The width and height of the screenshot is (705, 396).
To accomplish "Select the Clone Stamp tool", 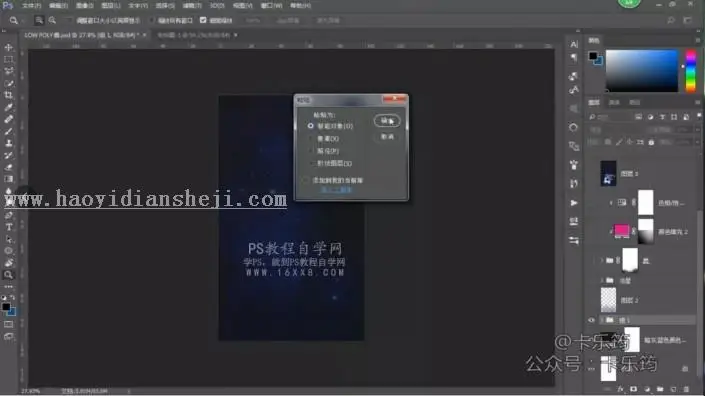I will (x=9, y=143).
